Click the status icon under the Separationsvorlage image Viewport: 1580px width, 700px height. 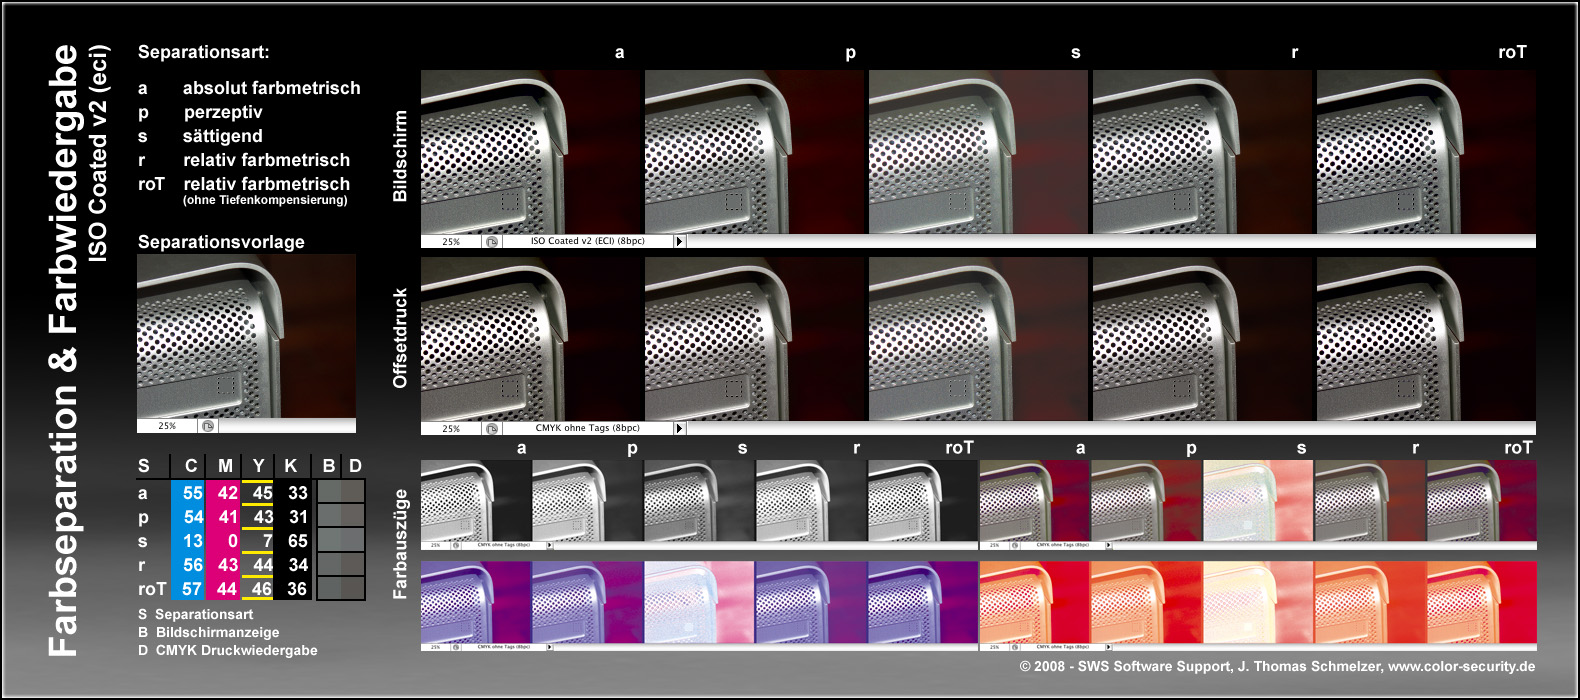208,426
